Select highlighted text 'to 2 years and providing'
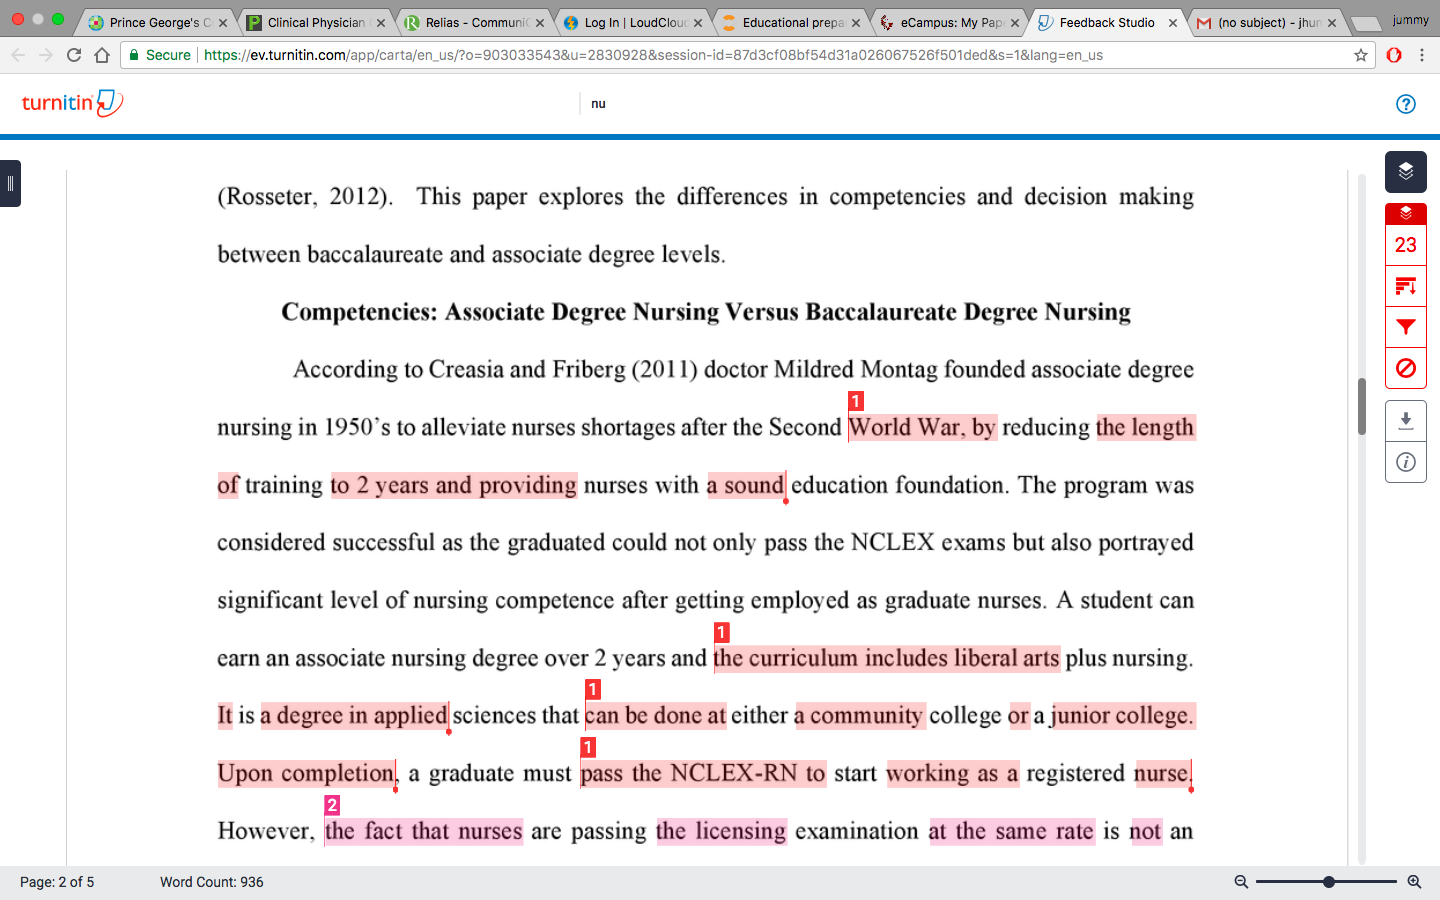 pos(454,486)
